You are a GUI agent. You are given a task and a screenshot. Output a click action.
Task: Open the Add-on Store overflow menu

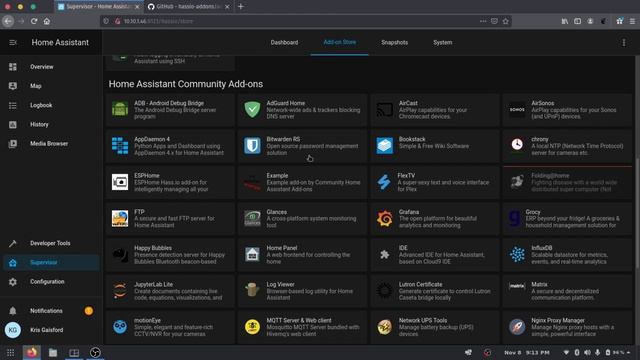pos(624,42)
